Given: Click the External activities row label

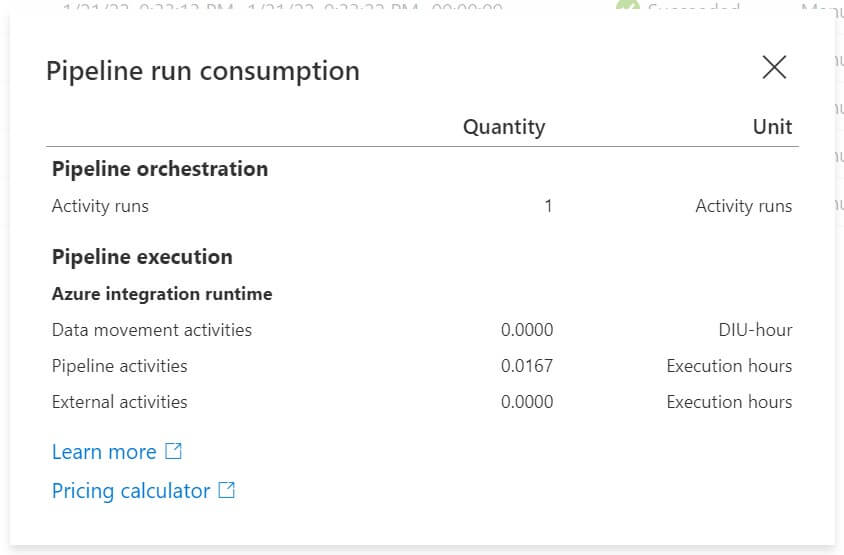Looking at the screenshot, I should tap(120, 402).
